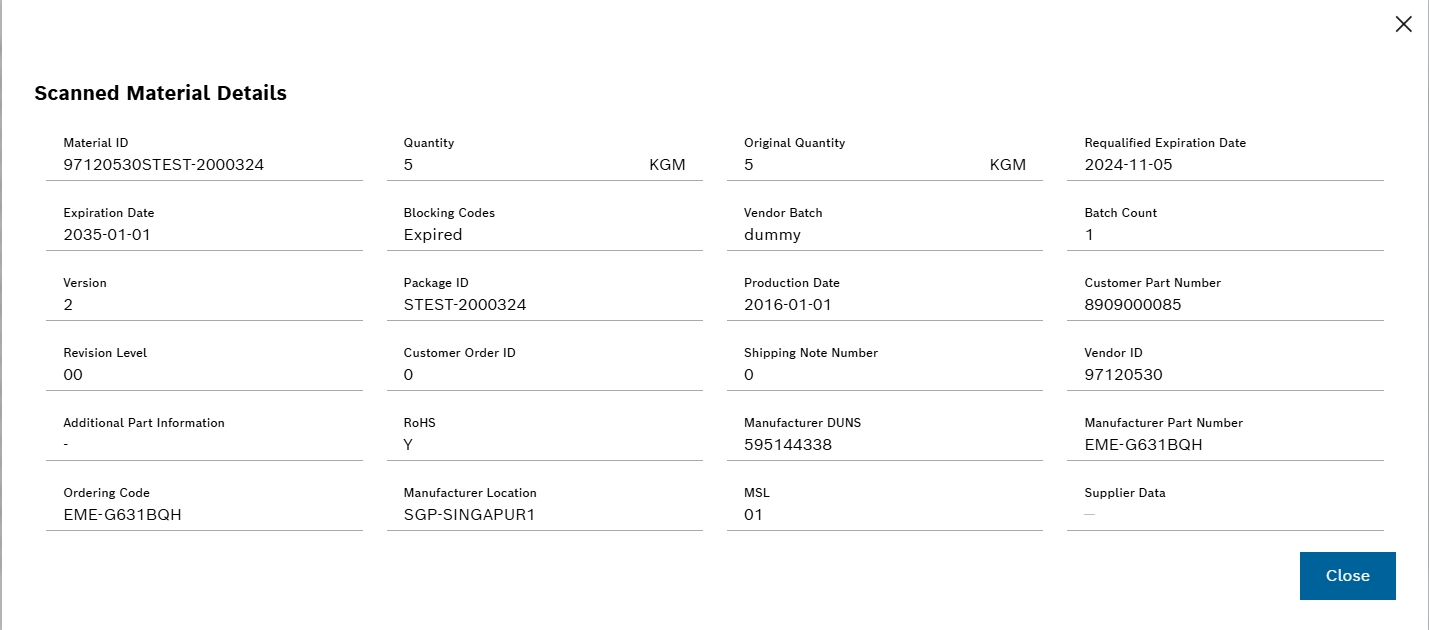Viewport: 1429px width, 630px height.
Task: Click the Blocking Codes field showing Expired
Action: tap(545, 226)
